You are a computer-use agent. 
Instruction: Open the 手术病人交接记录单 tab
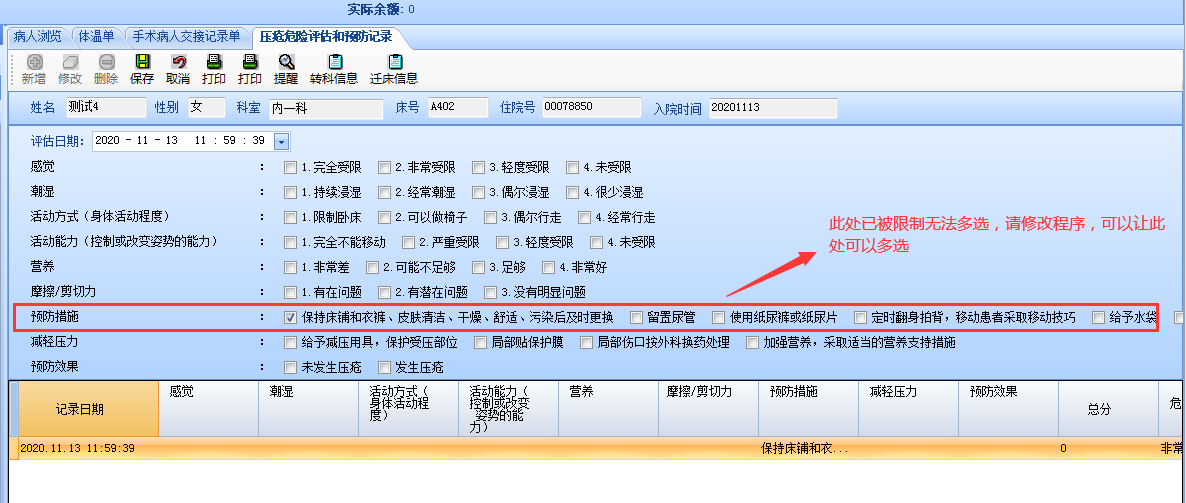coord(186,36)
